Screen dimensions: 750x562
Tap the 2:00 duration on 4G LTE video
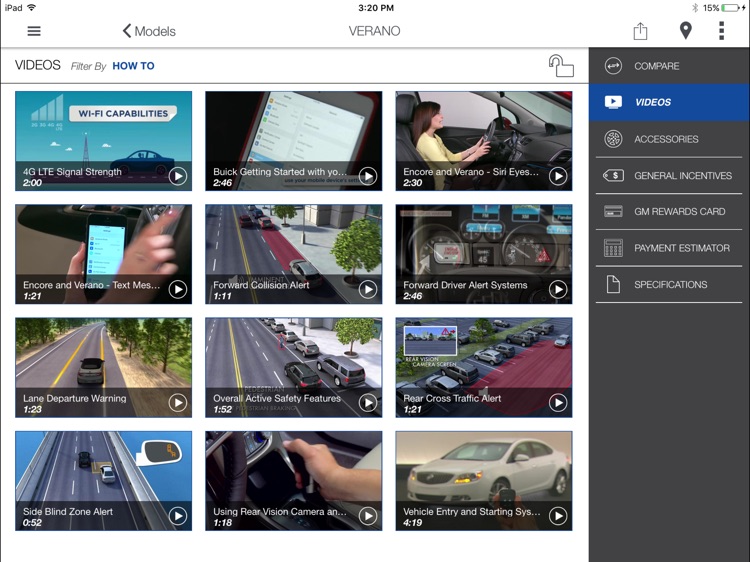[x=32, y=183]
